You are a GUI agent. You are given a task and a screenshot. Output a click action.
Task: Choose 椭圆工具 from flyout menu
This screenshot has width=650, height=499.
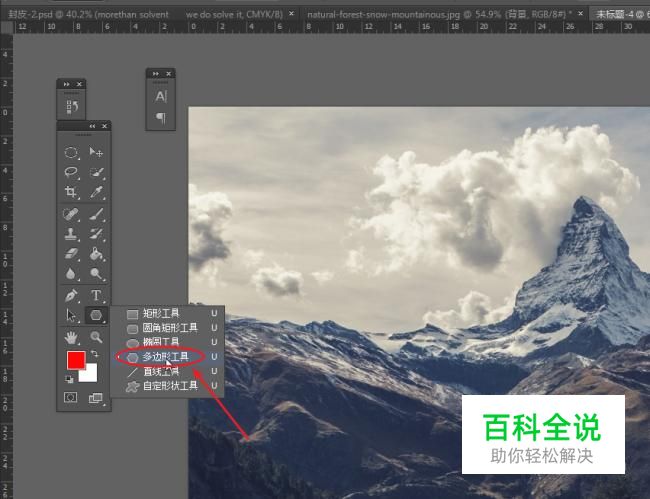pyautogui.click(x=167, y=342)
